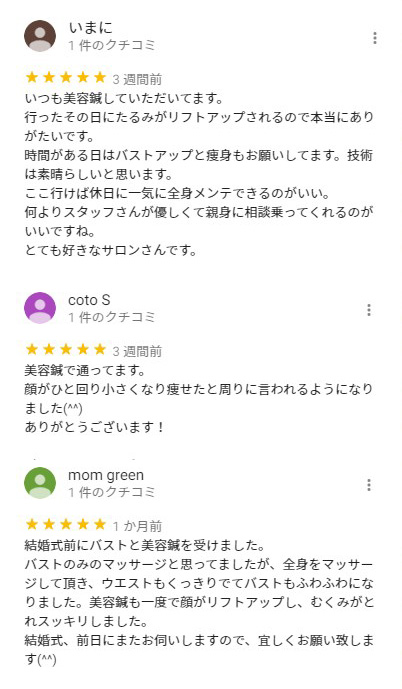Click the review text starting いつも美容鍼
Screen dimensions: 402x689
(199, 174)
